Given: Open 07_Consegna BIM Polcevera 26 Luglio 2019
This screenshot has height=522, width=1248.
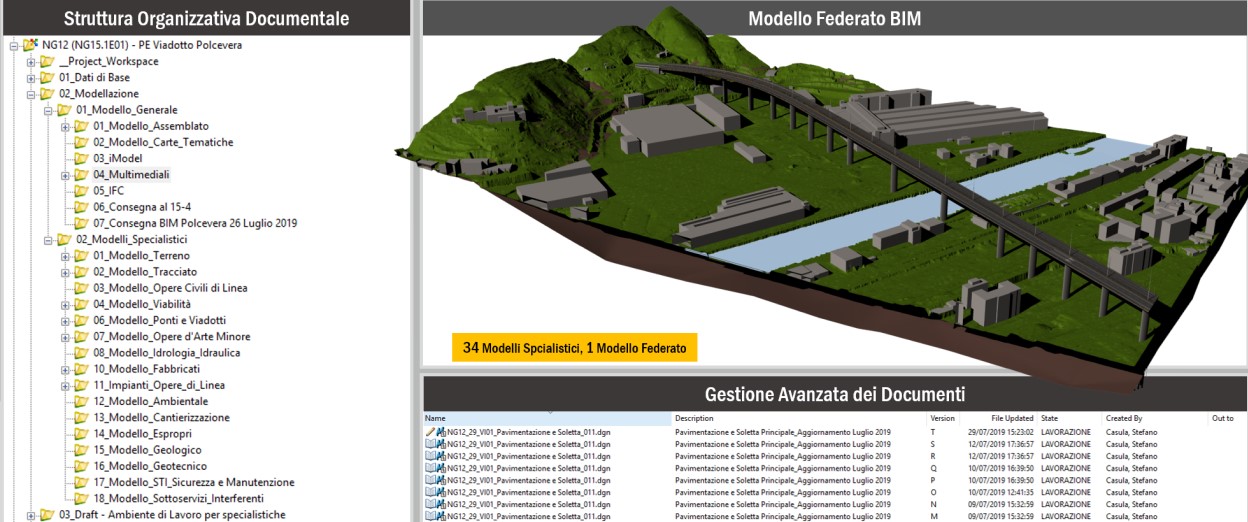Looking at the screenshot, I should pos(195,223).
